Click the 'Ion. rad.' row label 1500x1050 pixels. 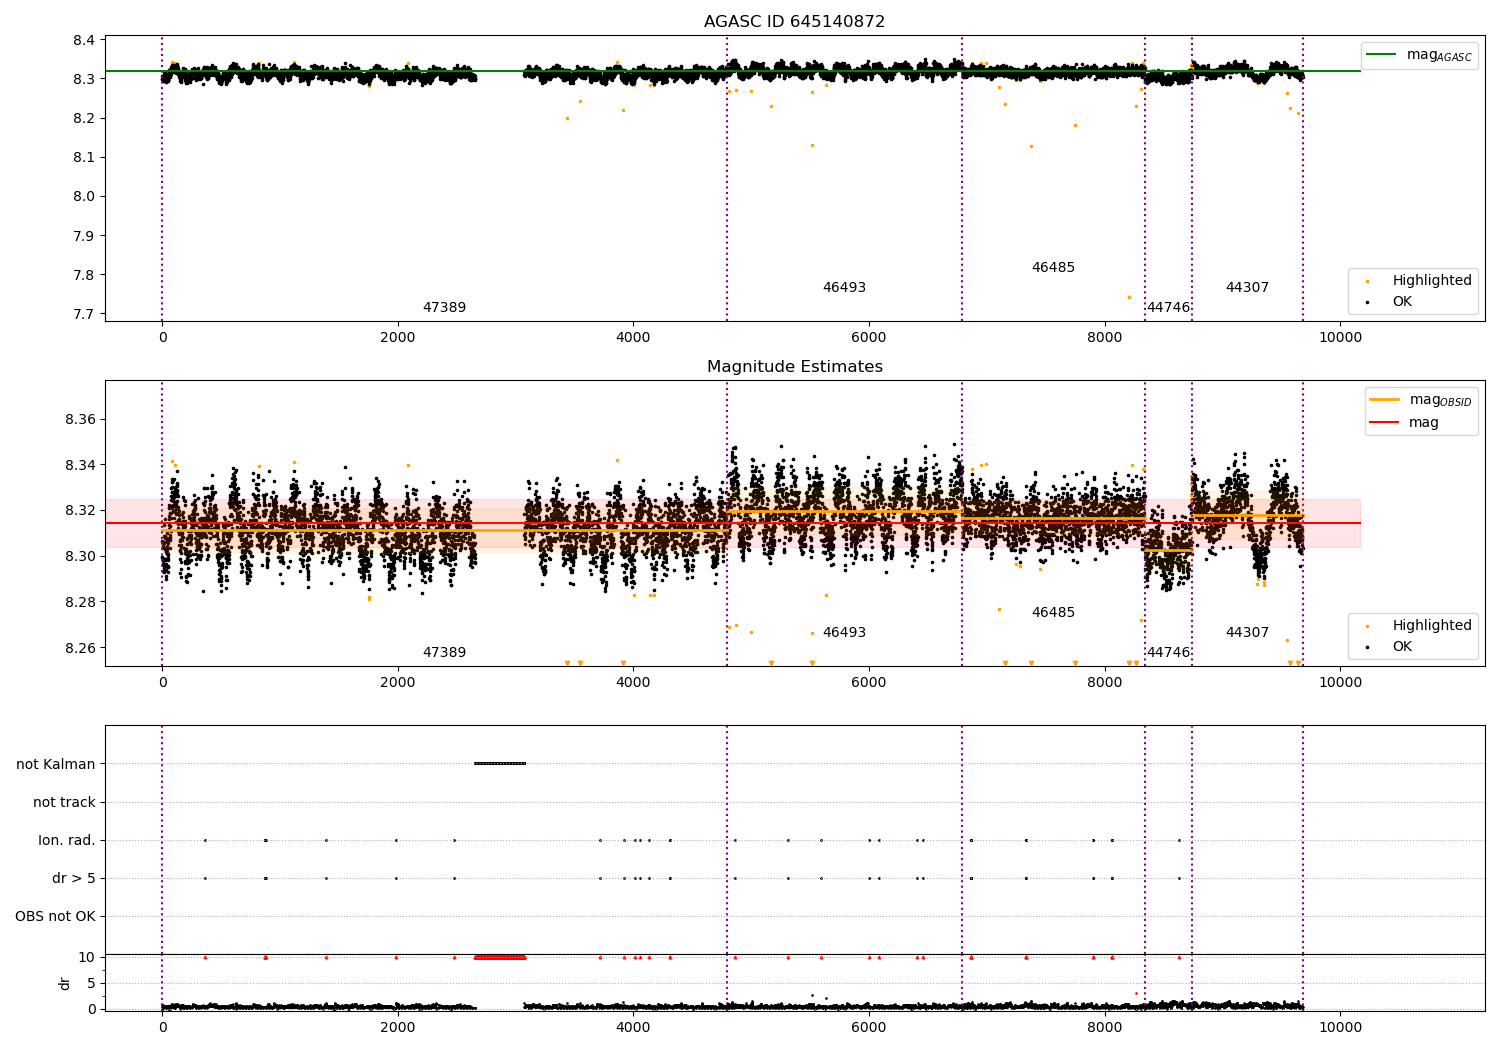coord(67,840)
